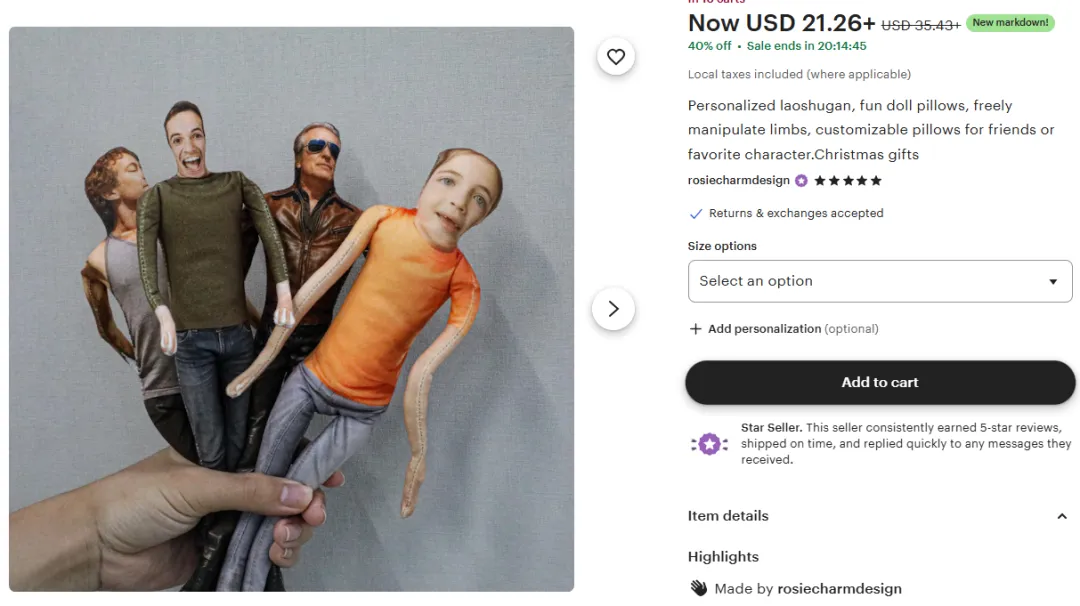Click the large Star Seller icon below Add to cart

tap(709, 444)
